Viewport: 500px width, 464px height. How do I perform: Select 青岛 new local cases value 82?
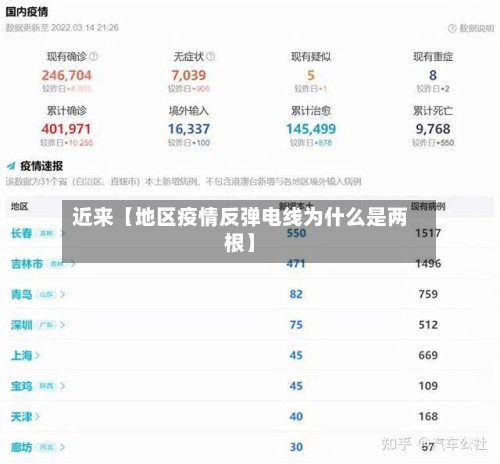[x=296, y=294]
